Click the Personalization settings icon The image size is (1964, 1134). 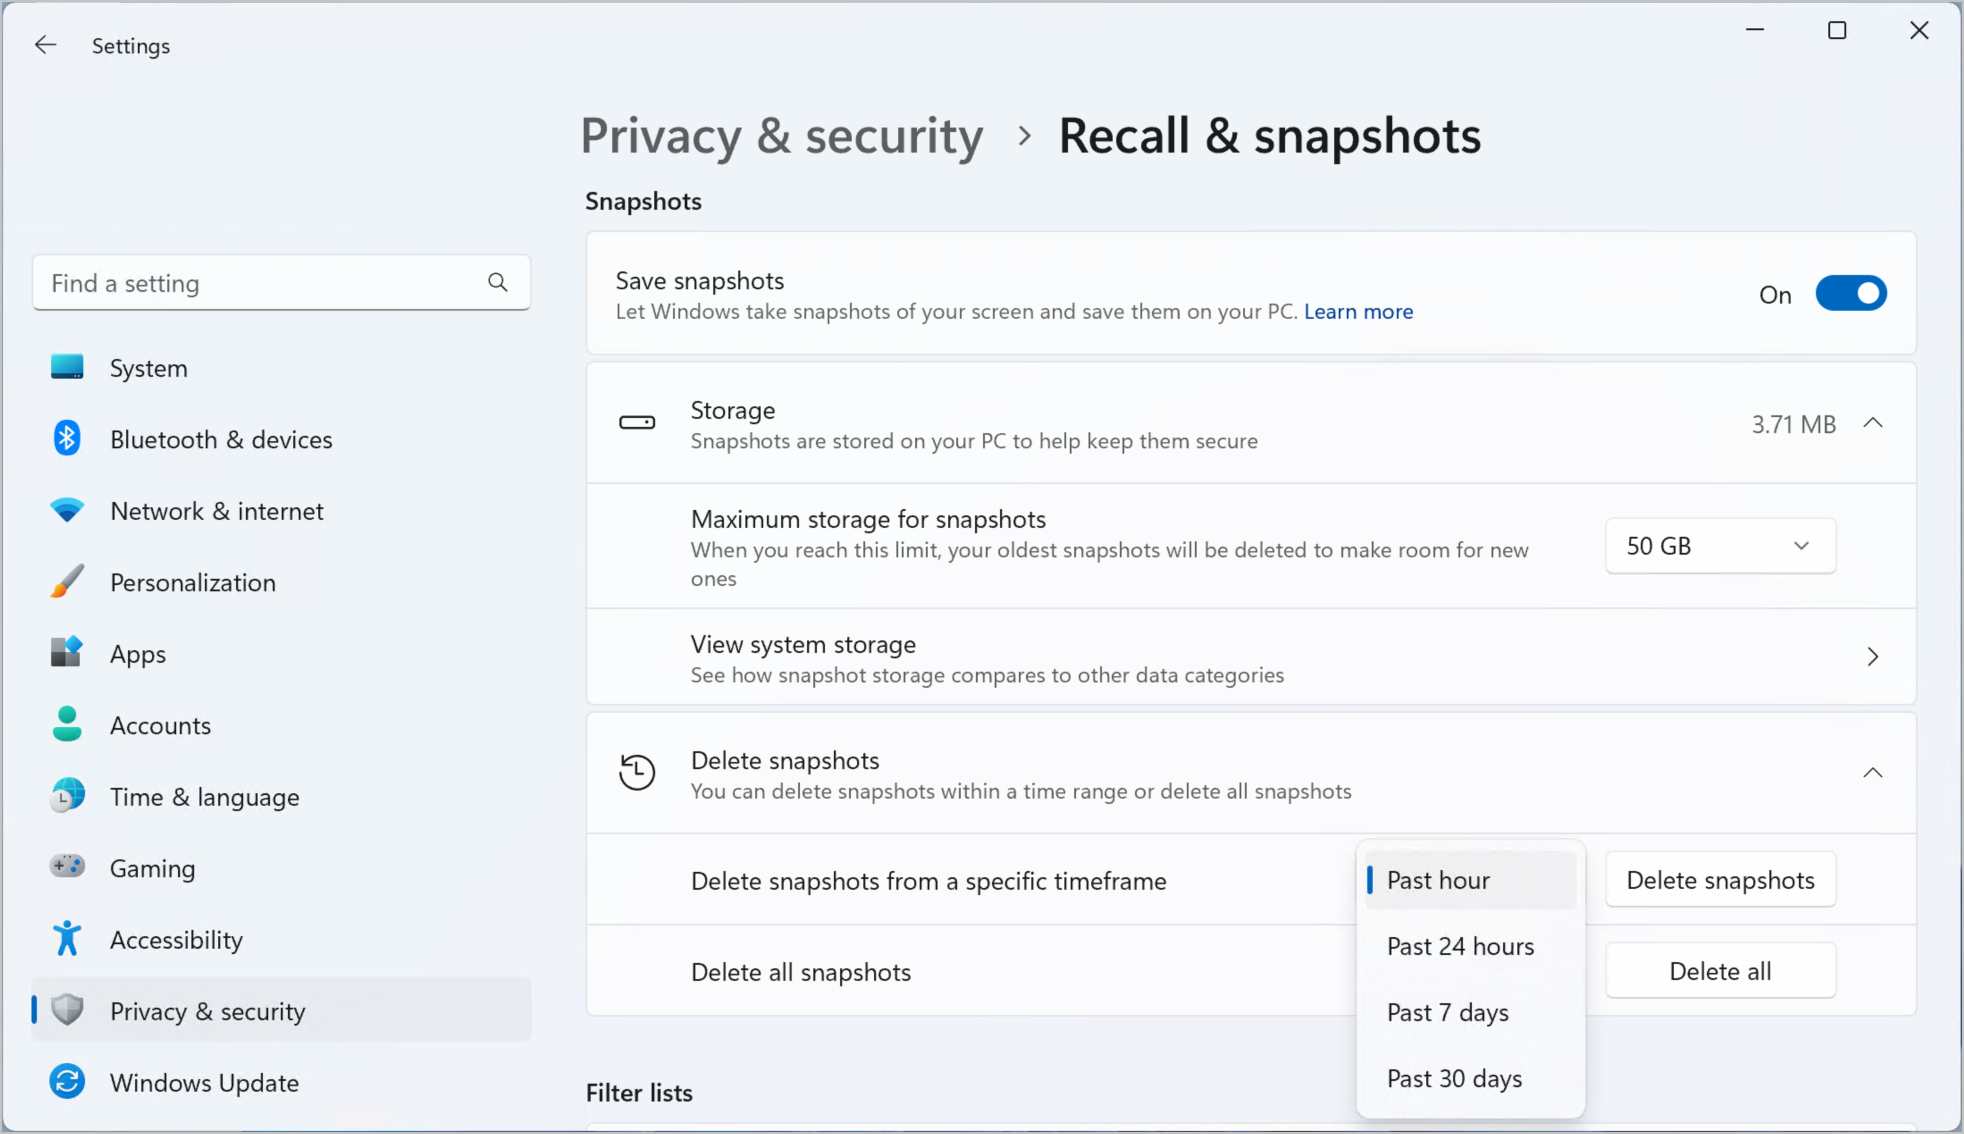[67, 582]
